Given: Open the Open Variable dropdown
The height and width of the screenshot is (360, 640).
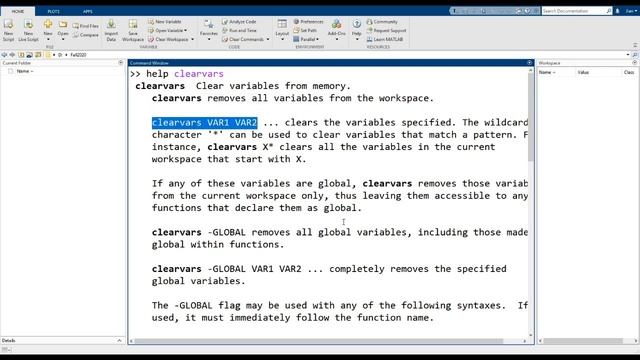Looking at the screenshot, I should pyautogui.click(x=167, y=31).
